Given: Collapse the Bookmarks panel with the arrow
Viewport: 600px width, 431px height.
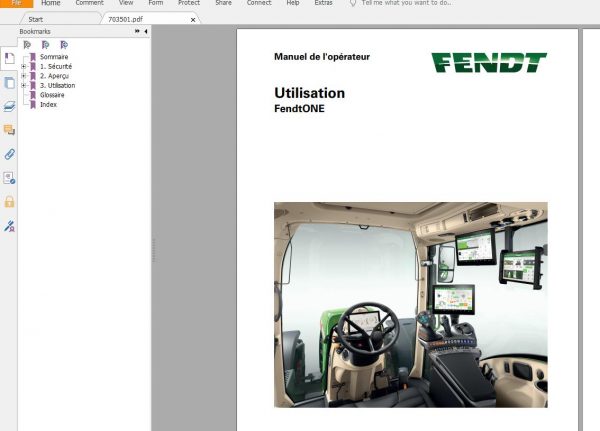Looking at the screenshot, I should pyautogui.click(x=146, y=31).
